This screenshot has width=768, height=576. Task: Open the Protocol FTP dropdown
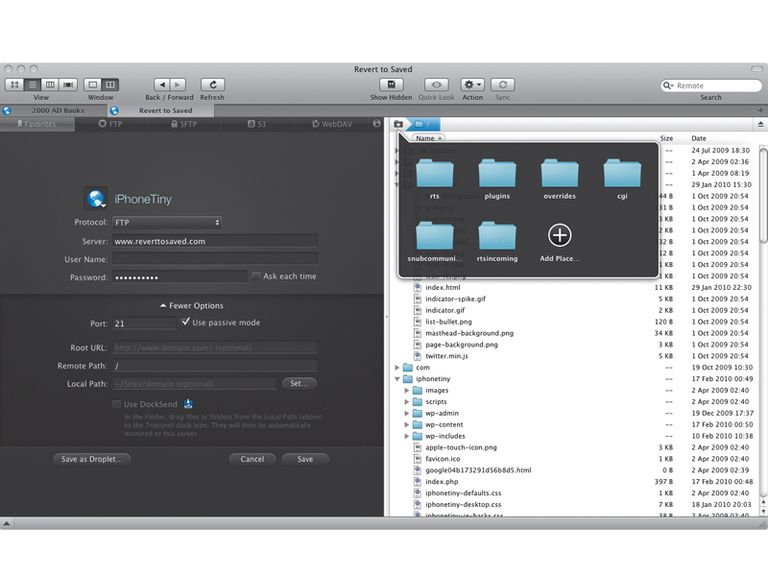tap(167, 222)
